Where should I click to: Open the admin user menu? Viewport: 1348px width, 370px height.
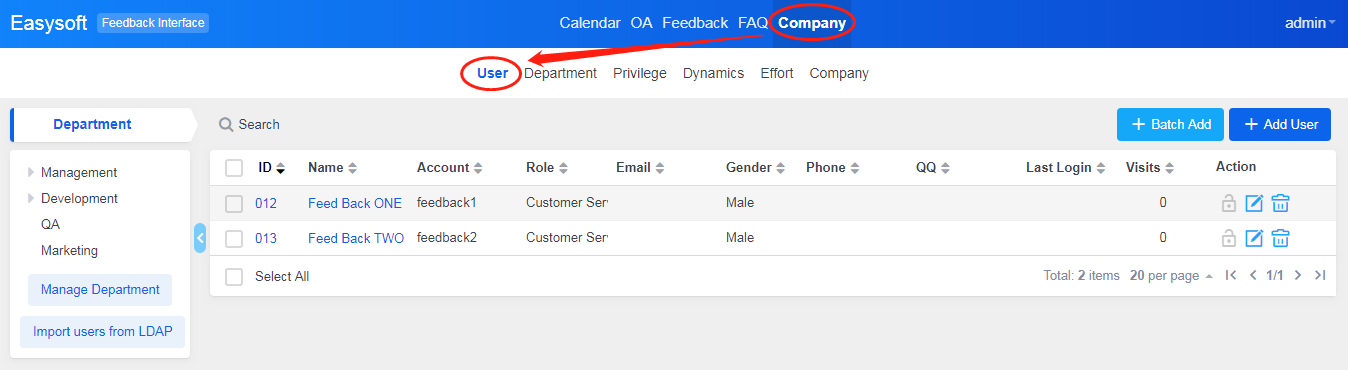[x=1310, y=23]
